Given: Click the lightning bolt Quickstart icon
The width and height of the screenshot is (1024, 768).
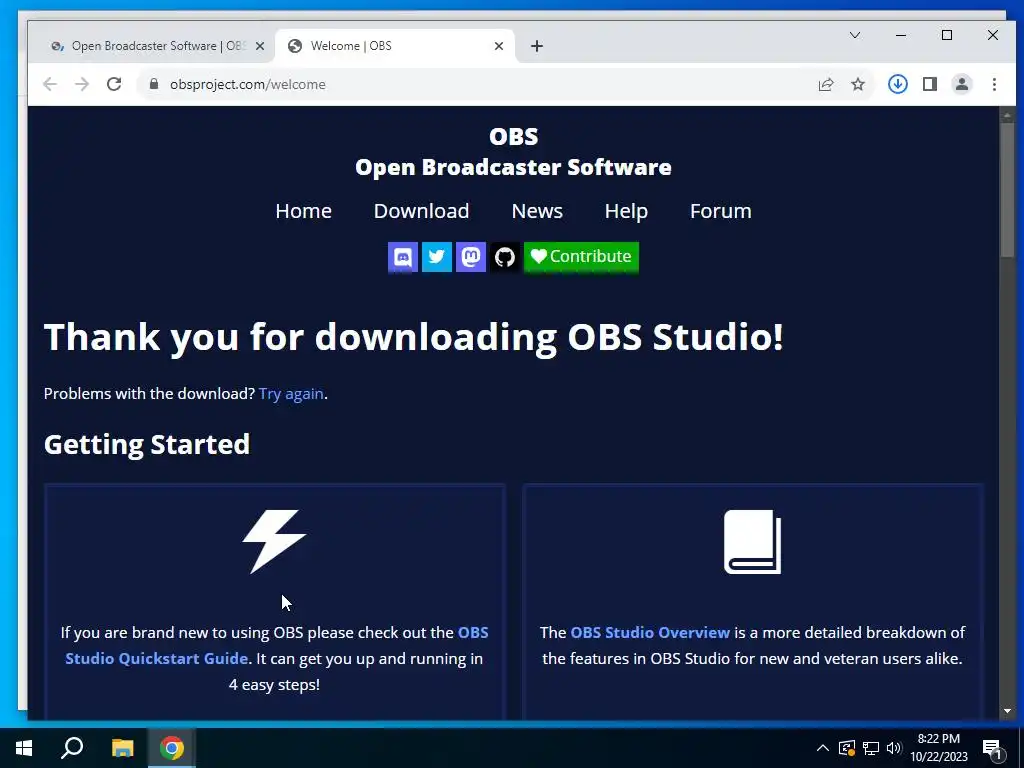Looking at the screenshot, I should pyautogui.click(x=274, y=541).
